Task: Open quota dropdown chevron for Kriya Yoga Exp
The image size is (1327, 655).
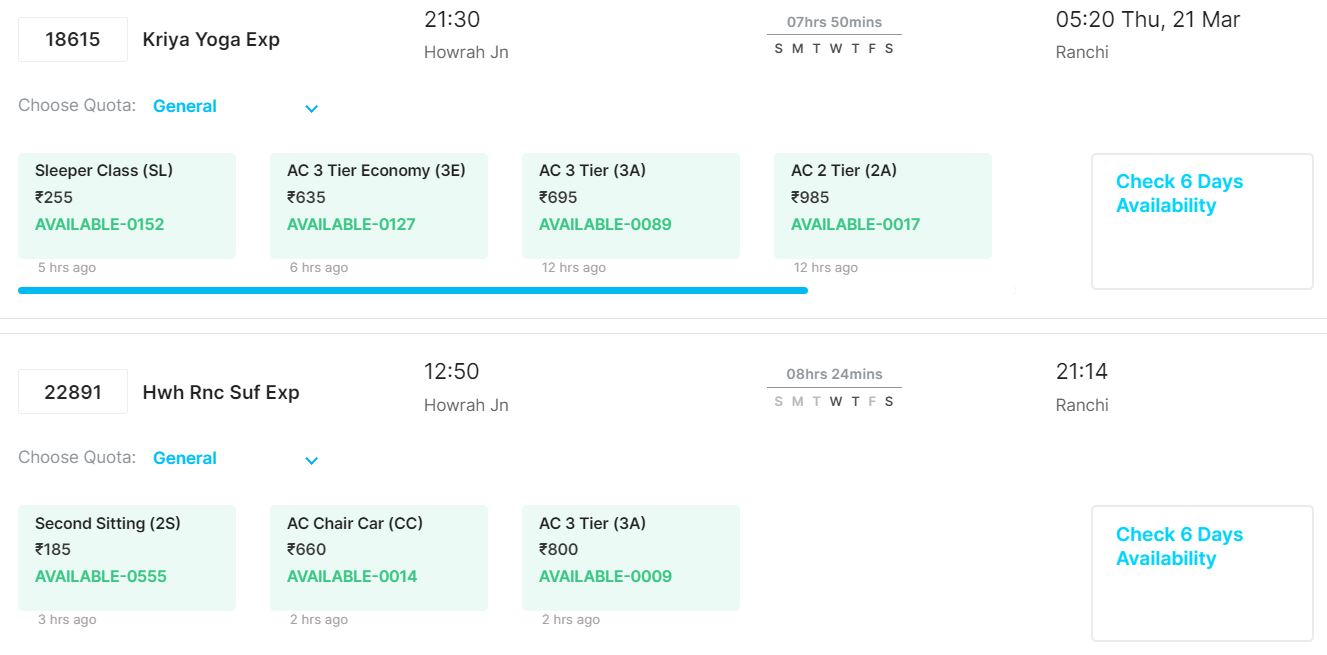Action: click(x=311, y=108)
